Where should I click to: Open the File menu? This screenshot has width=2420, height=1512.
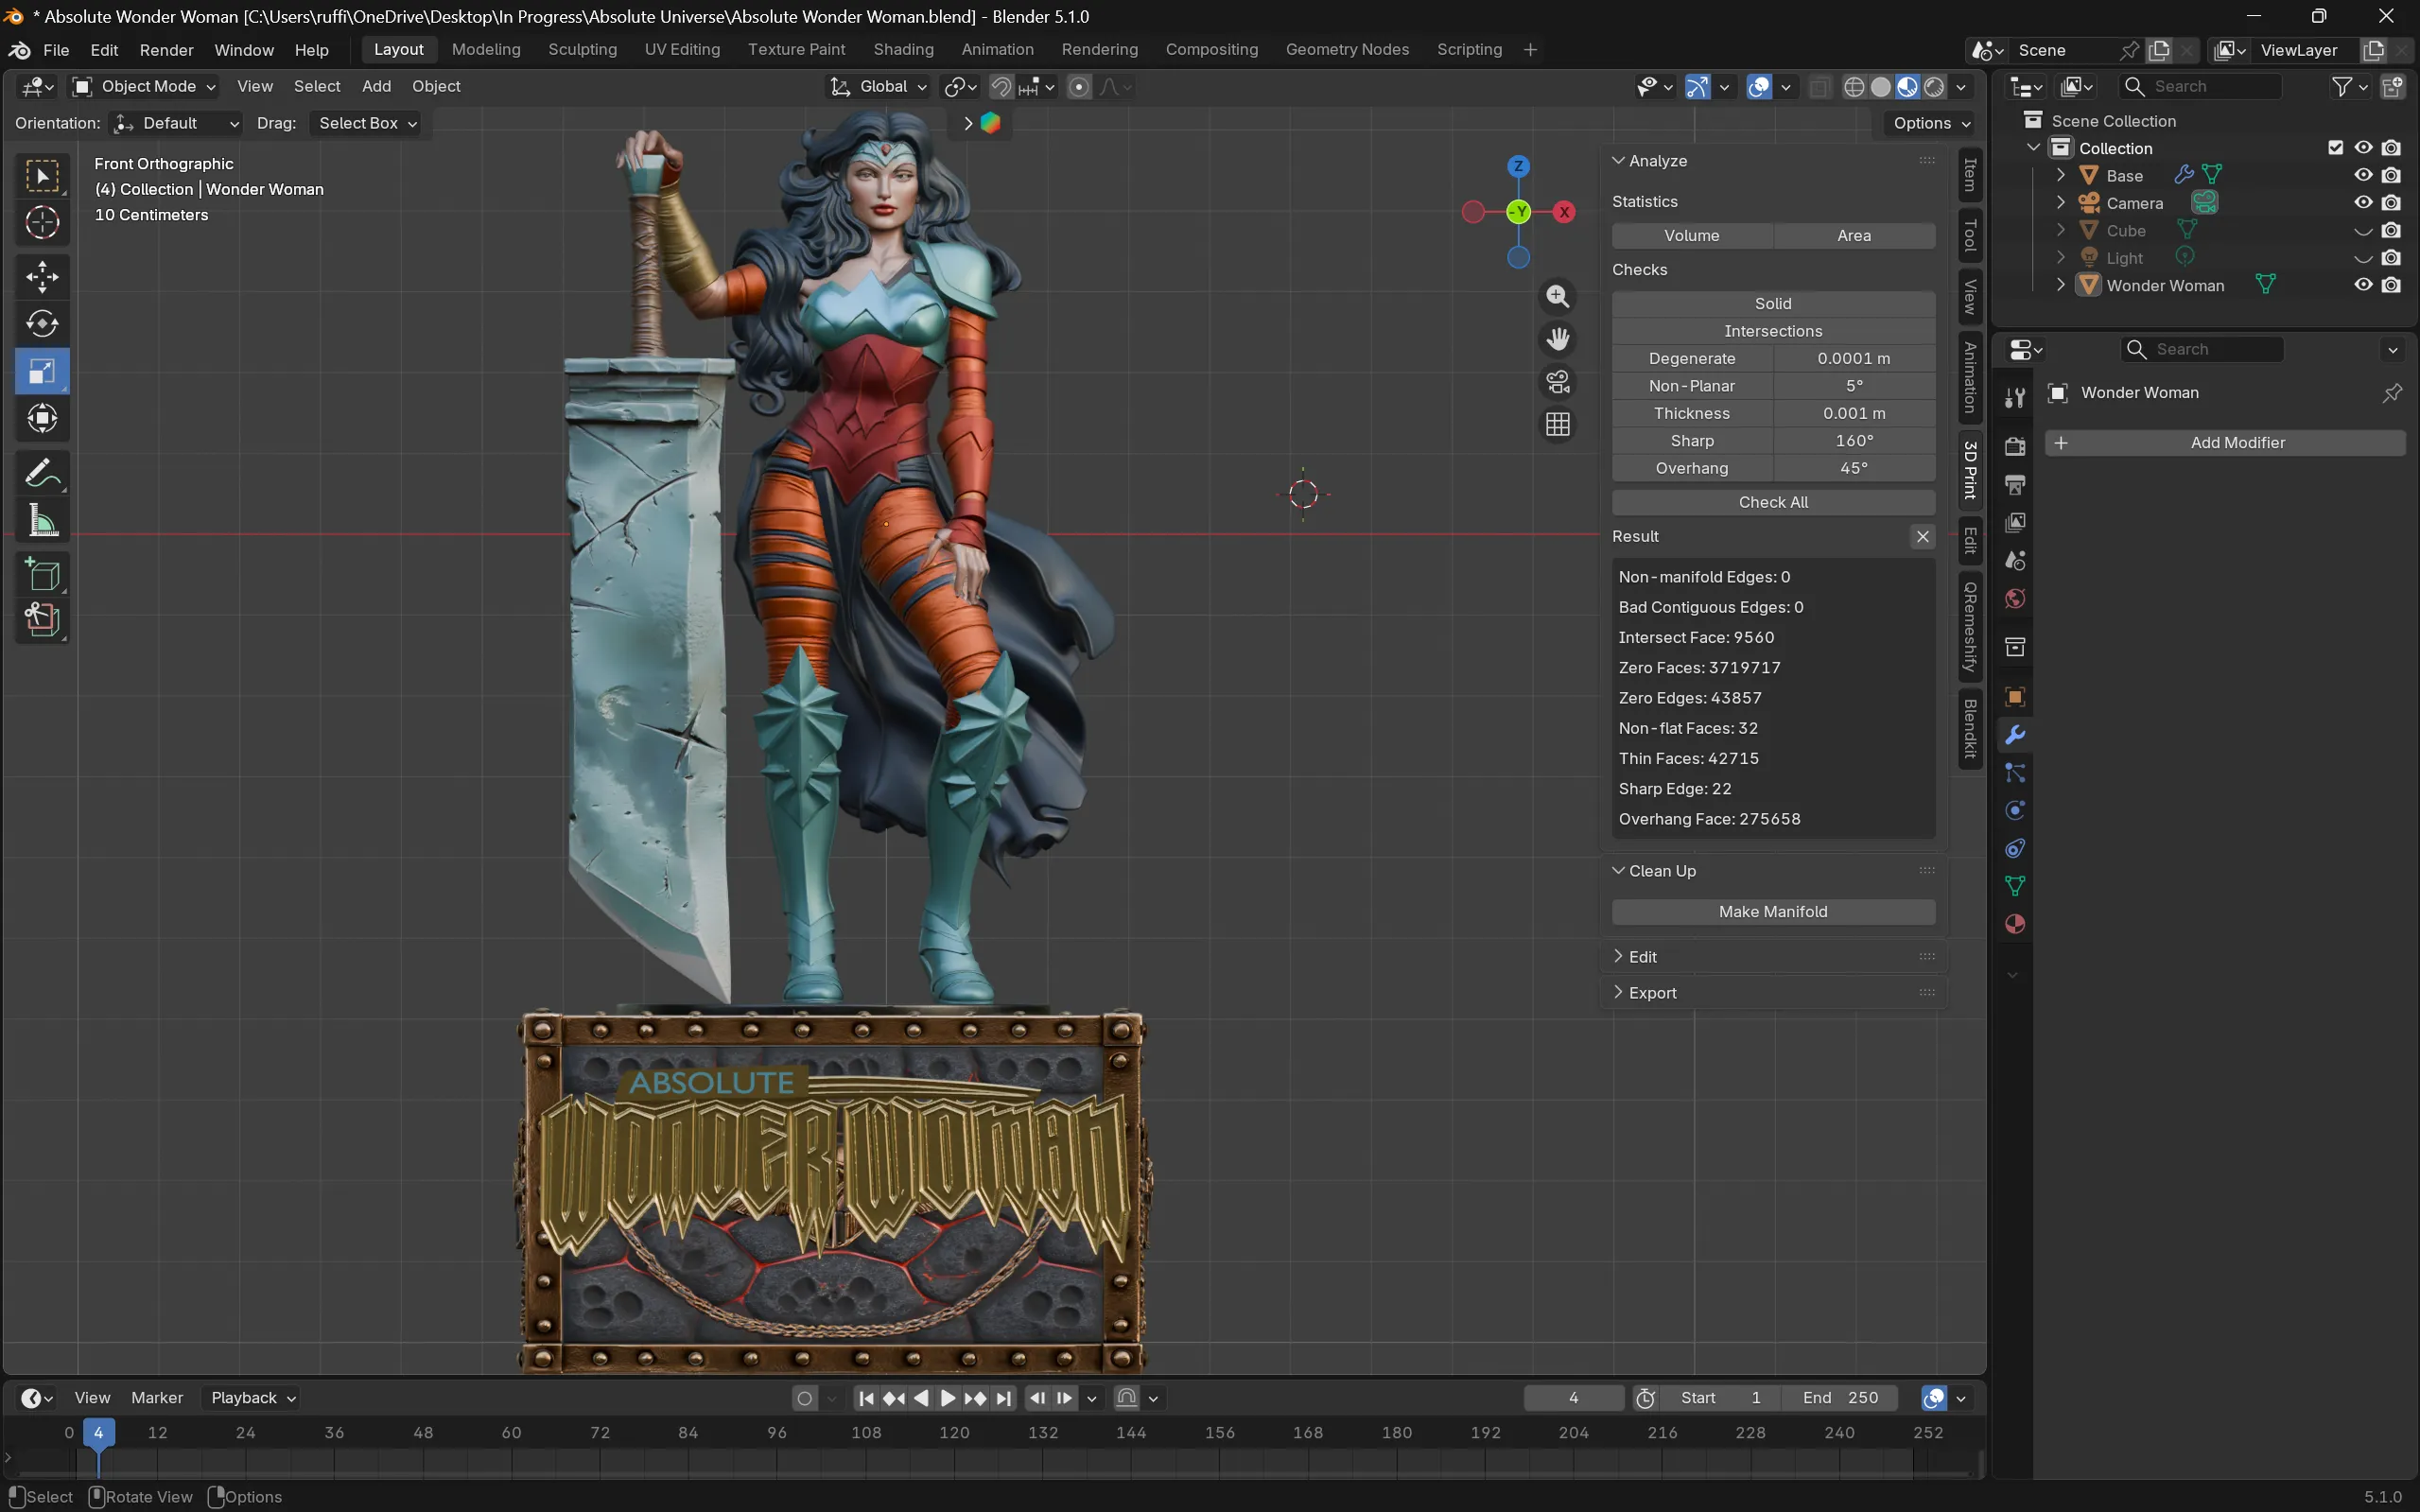(56, 50)
